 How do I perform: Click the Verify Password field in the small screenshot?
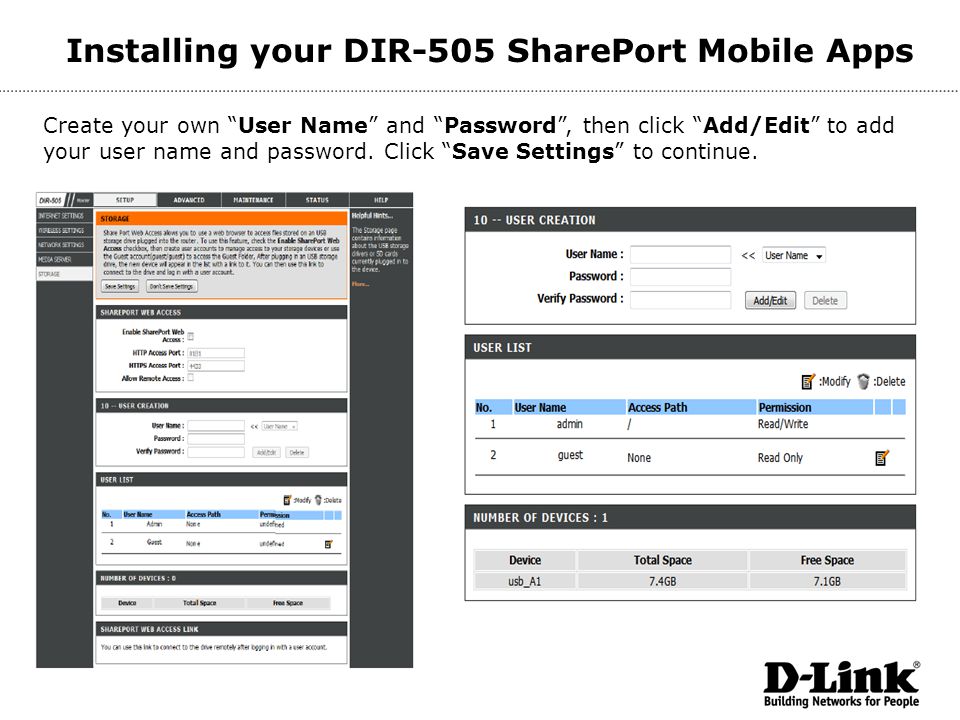(x=216, y=452)
